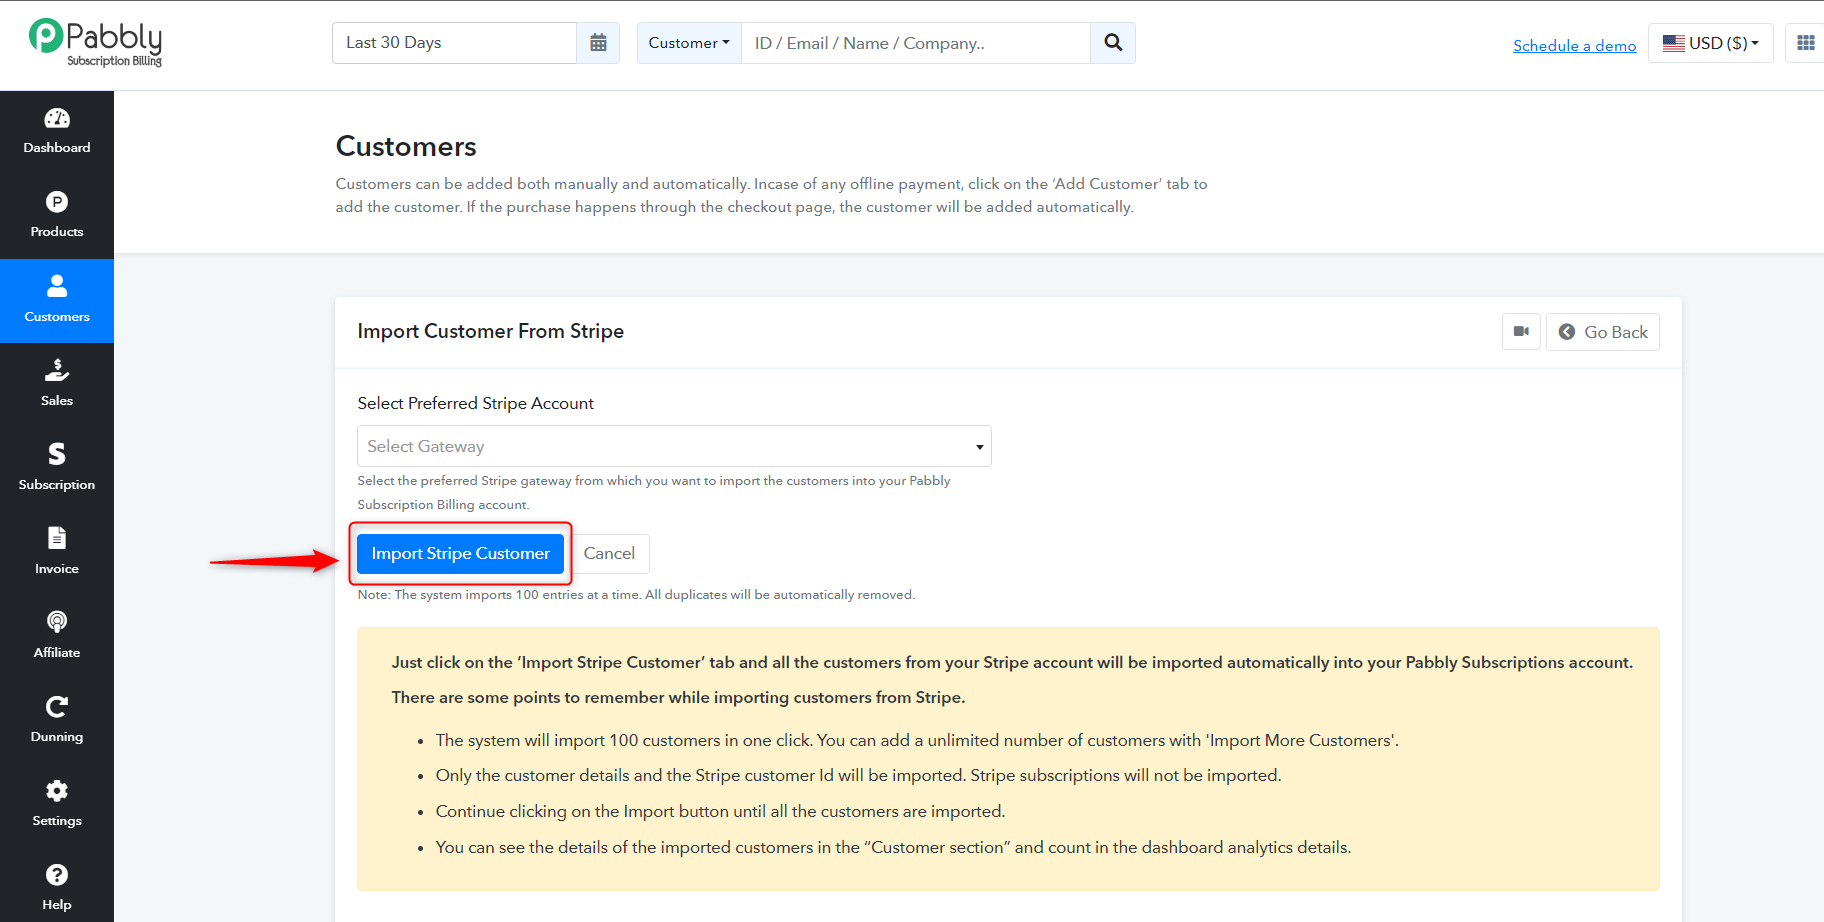Open the Dunning sidebar icon
Image resolution: width=1824 pixels, height=922 pixels.
click(57, 707)
